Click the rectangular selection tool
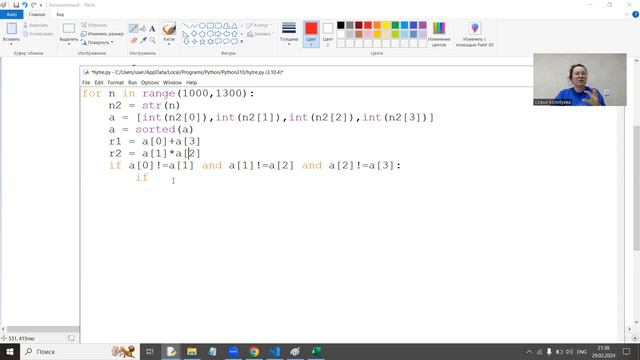Image resolution: width=640 pixels, height=360 pixels. [x=69, y=29]
